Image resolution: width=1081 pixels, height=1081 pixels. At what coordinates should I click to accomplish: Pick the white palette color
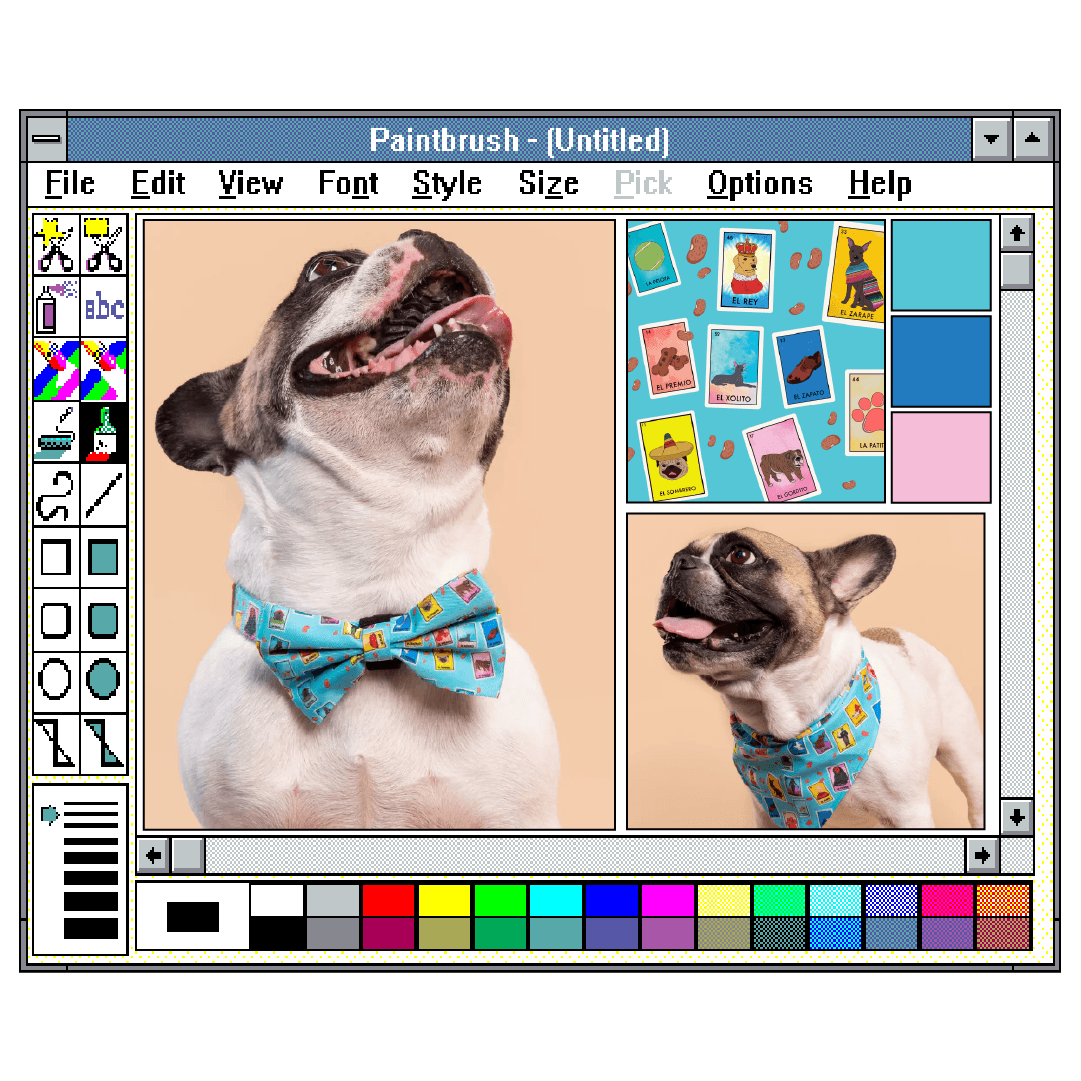pyautogui.click(x=276, y=900)
